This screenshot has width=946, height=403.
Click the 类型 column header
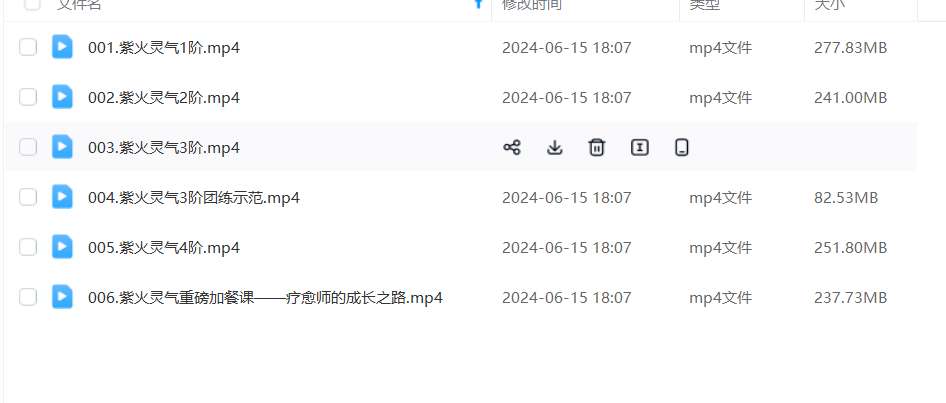(705, 5)
